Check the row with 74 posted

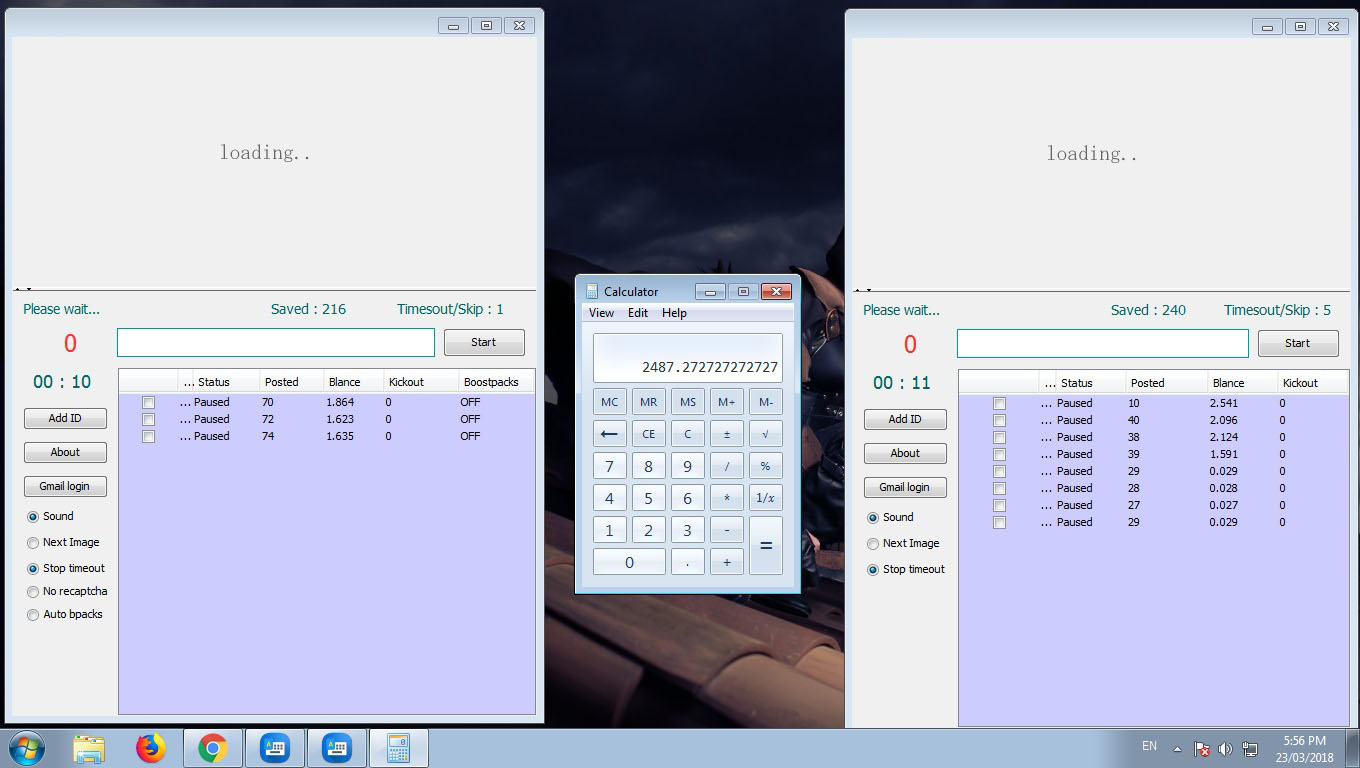point(148,436)
